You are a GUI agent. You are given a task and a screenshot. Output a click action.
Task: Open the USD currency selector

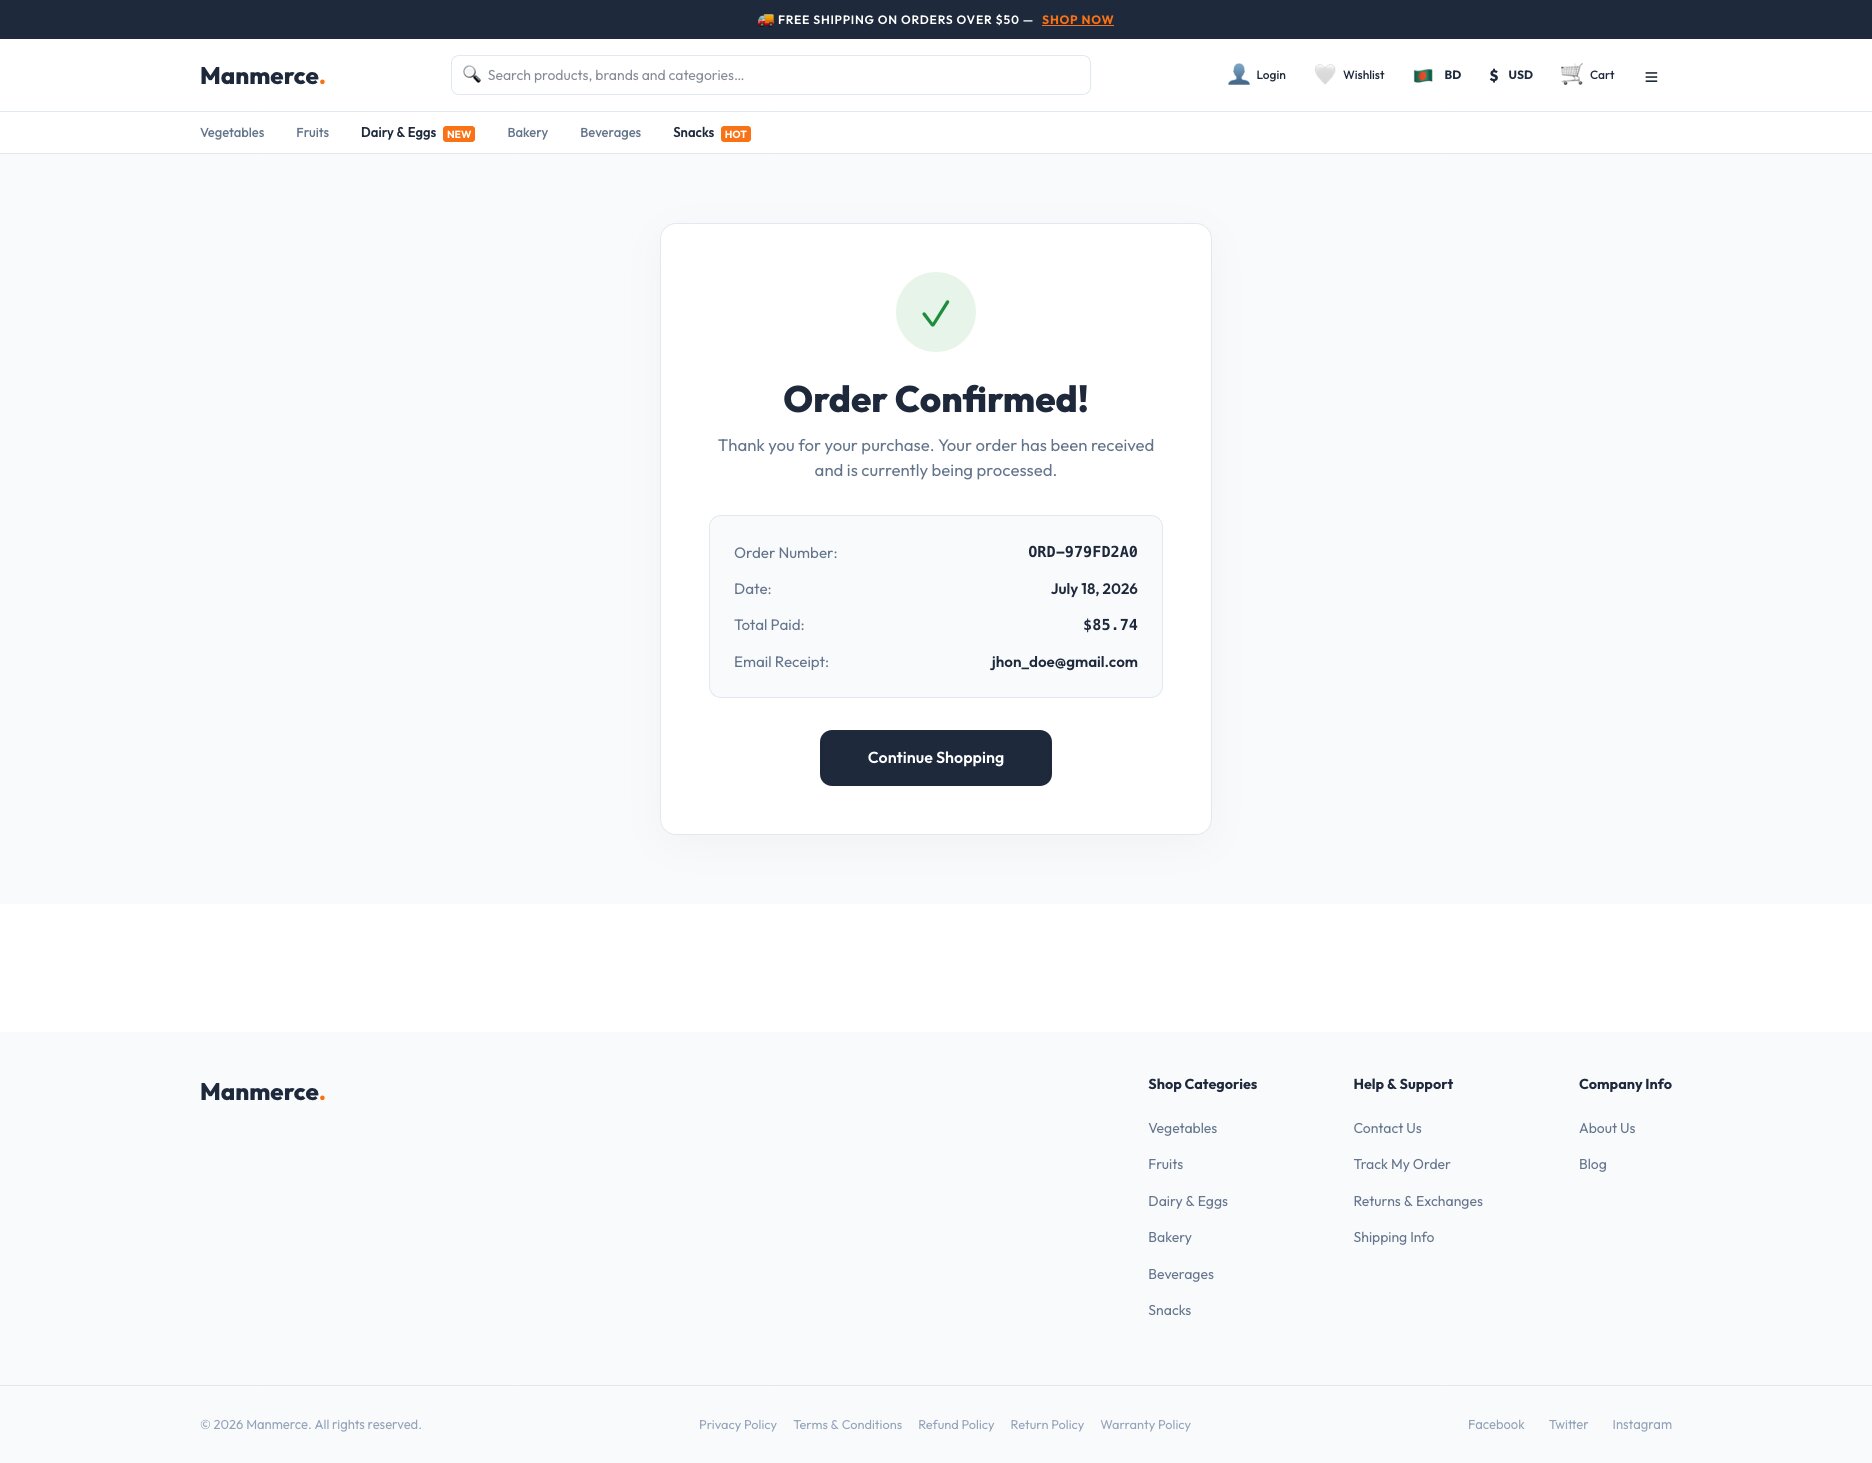pyautogui.click(x=1510, y=75)
